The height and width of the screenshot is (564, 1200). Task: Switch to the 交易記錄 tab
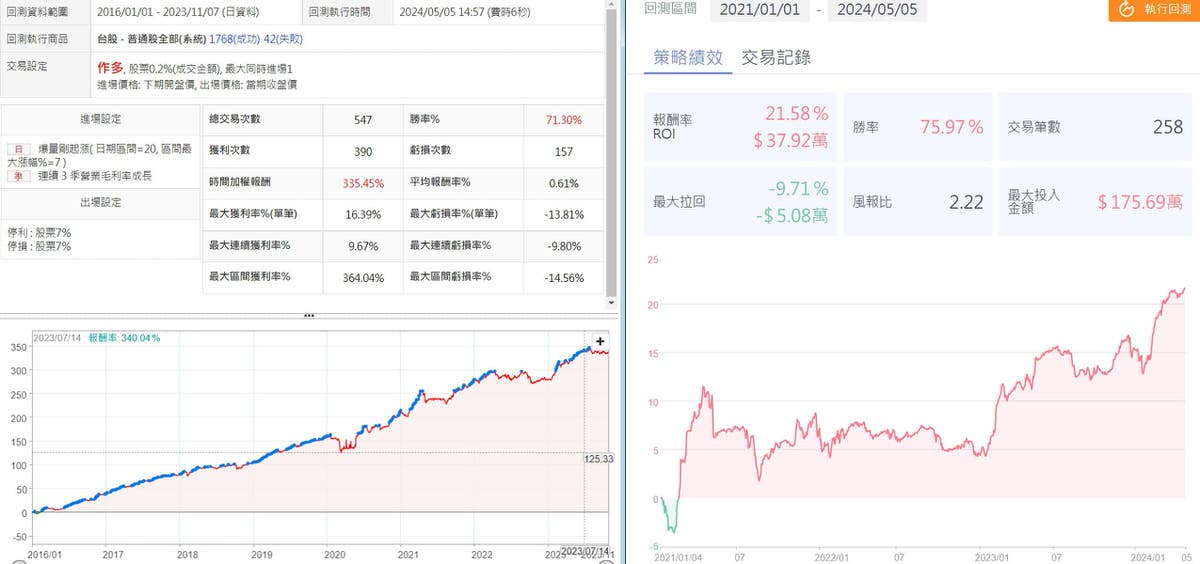coord(776,57)
